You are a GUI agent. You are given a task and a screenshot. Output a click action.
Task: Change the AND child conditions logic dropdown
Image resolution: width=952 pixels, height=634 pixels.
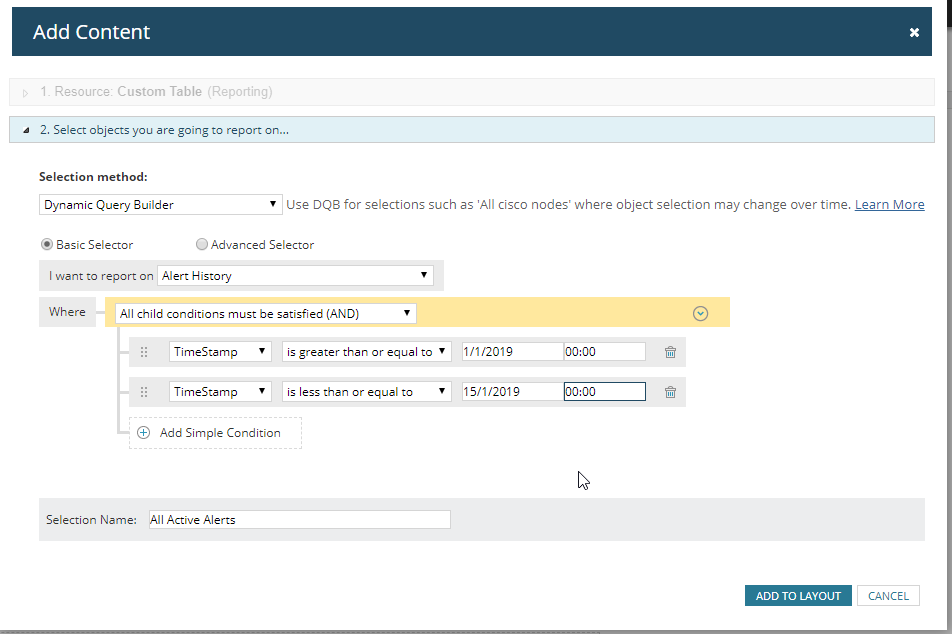pos(265,312)
